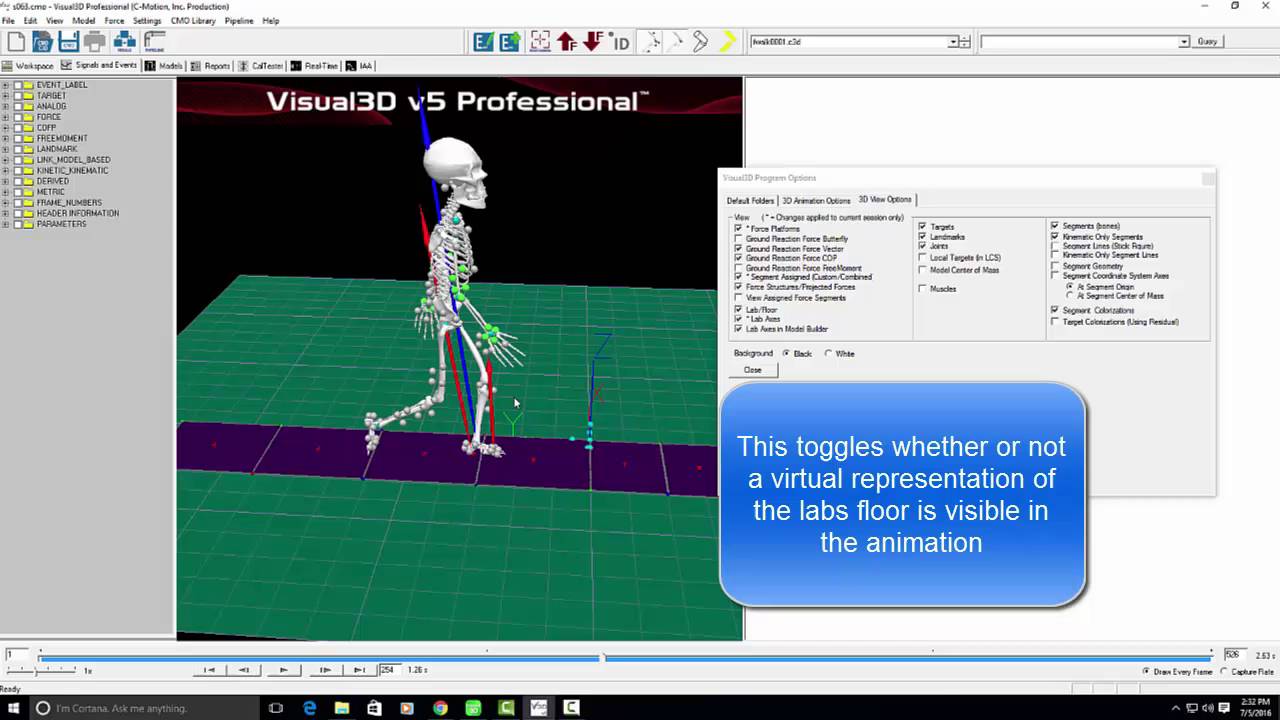Expand the ANALOG tree folder
The image size is (1280, 720).
tap(6, 106)
